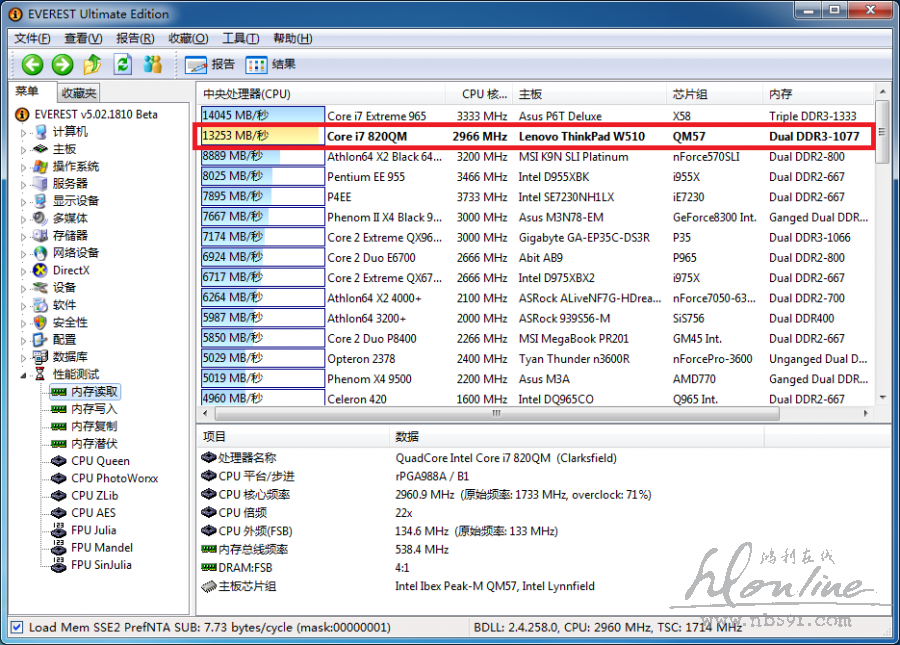Toggle the status bar Load Mem checkbox
Viewport: 900px width, 645px height.
coord(16,627)
